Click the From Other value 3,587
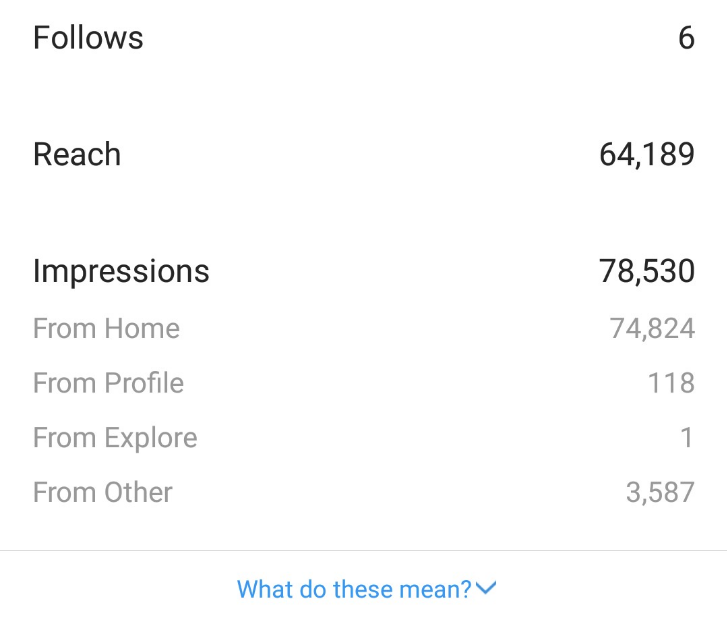Screen dimensions: 727x625 (660, 492)
